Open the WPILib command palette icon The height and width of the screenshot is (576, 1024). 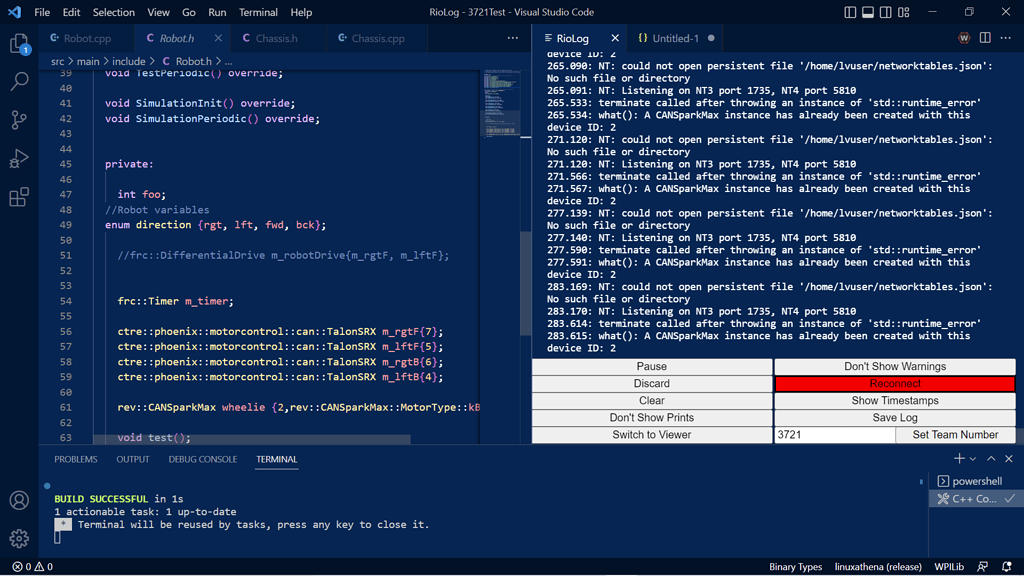(963, 37)
